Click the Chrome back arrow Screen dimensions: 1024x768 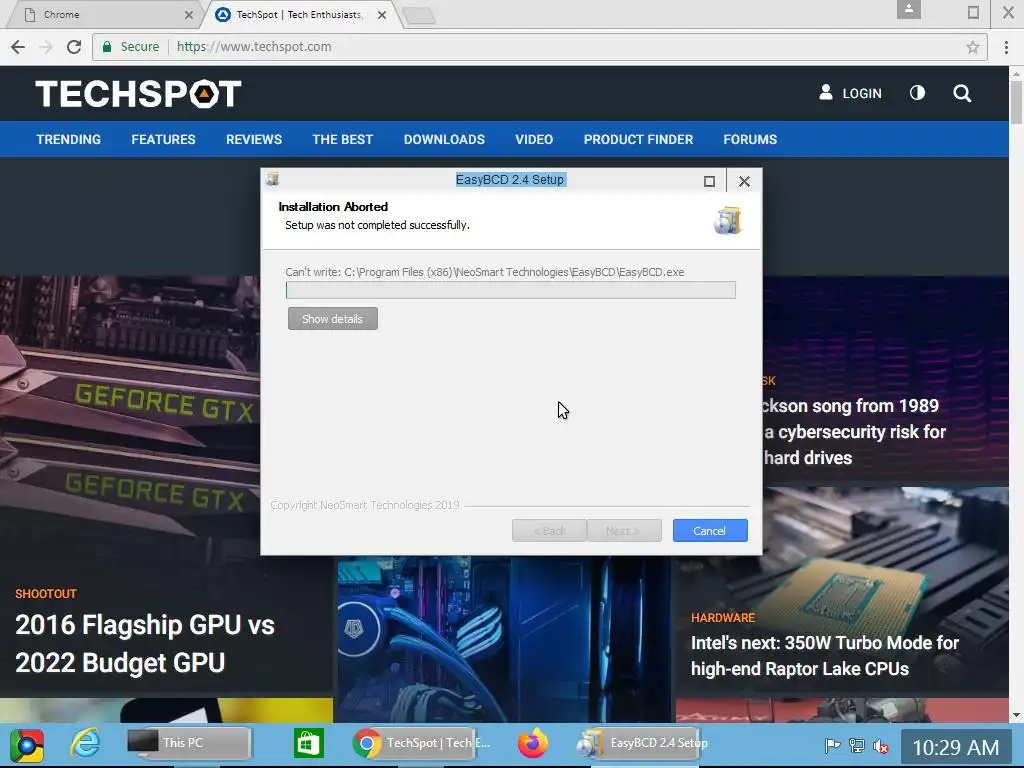18,47
